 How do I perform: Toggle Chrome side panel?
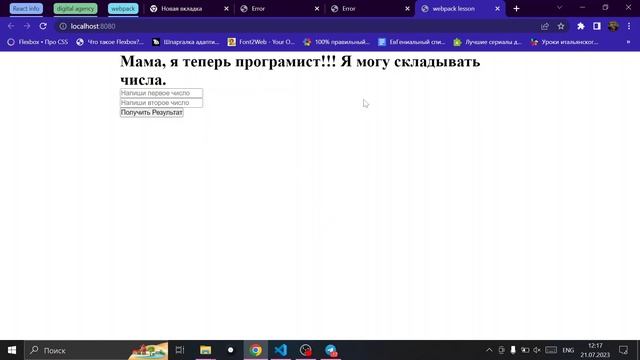tap(597, 26)
